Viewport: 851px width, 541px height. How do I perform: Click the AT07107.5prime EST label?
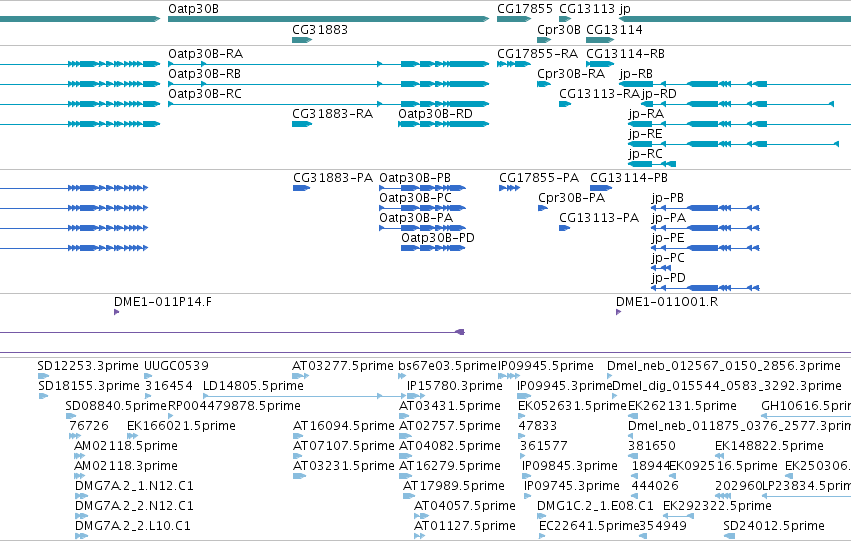[x=344, y=447]
